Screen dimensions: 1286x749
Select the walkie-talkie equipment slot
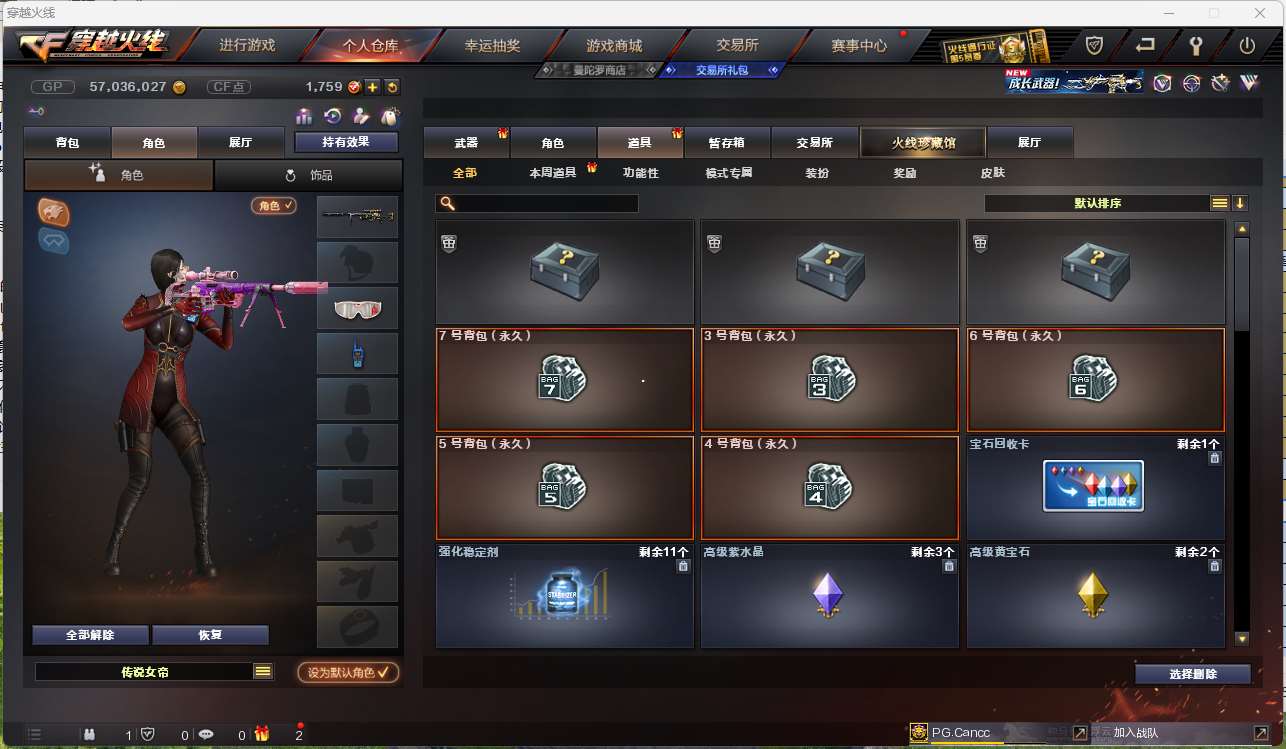357,354
